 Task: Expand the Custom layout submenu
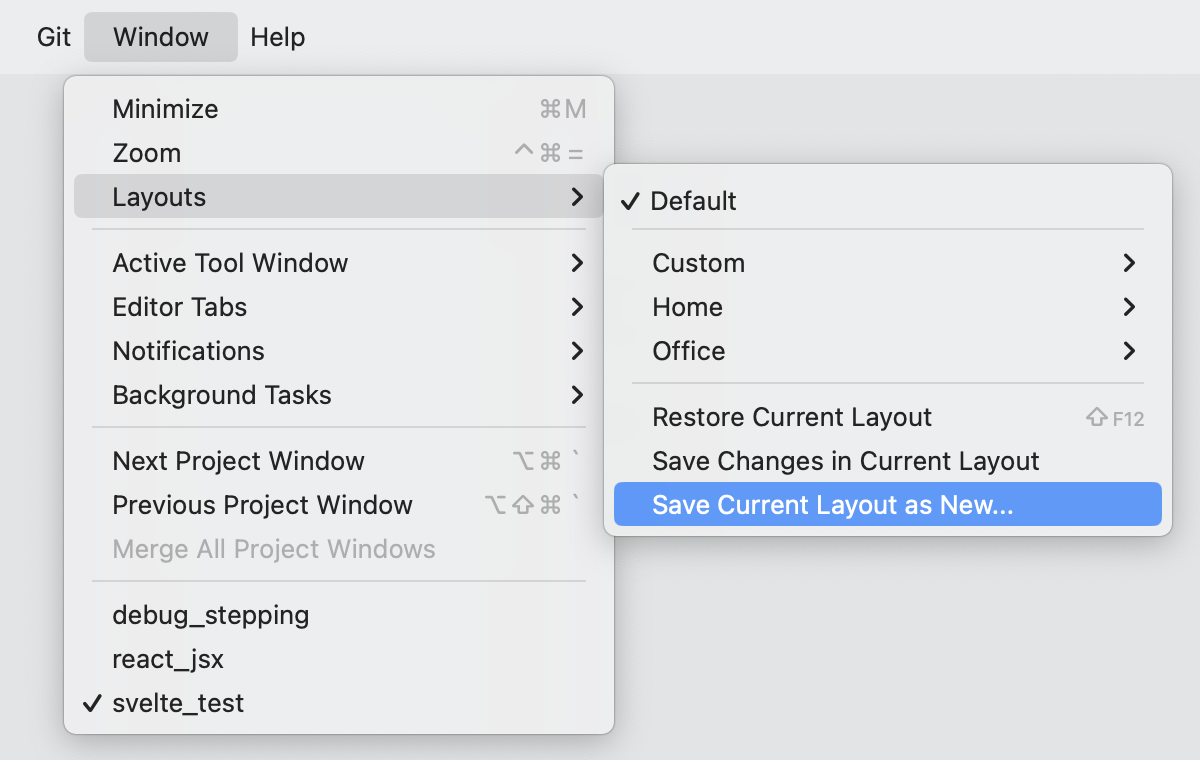point(698,263)
